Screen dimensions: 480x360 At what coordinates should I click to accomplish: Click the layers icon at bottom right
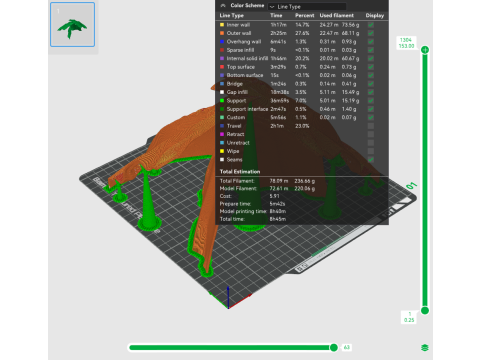point(425,348)
